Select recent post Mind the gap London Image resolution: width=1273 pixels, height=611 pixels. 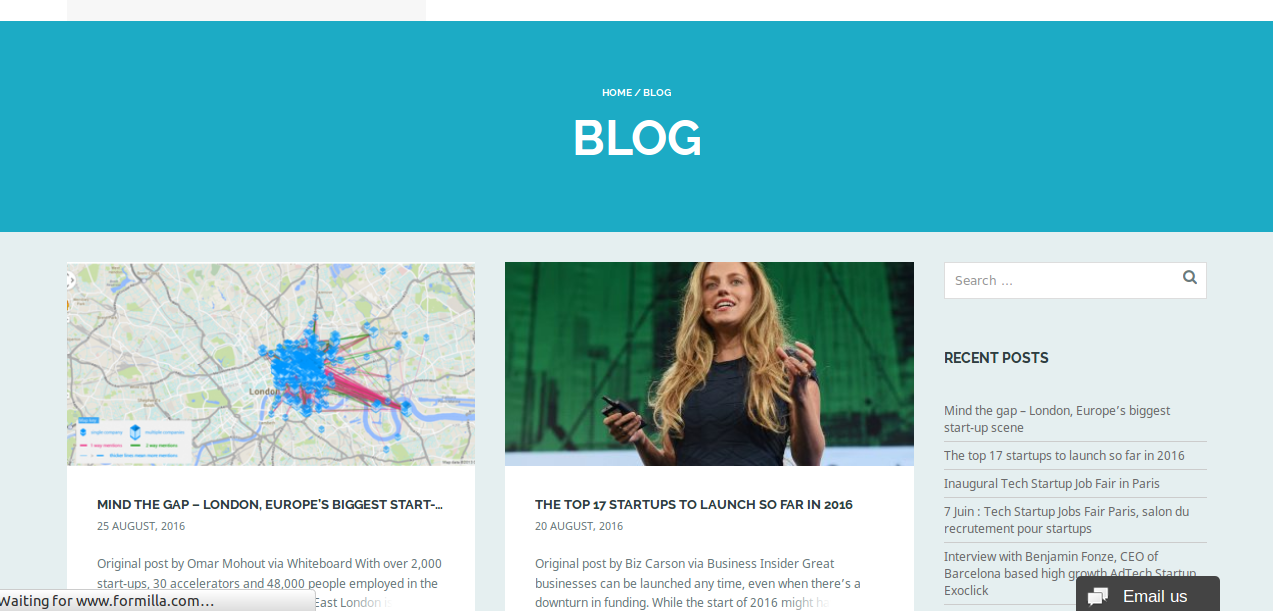(x=1057, y=419)
